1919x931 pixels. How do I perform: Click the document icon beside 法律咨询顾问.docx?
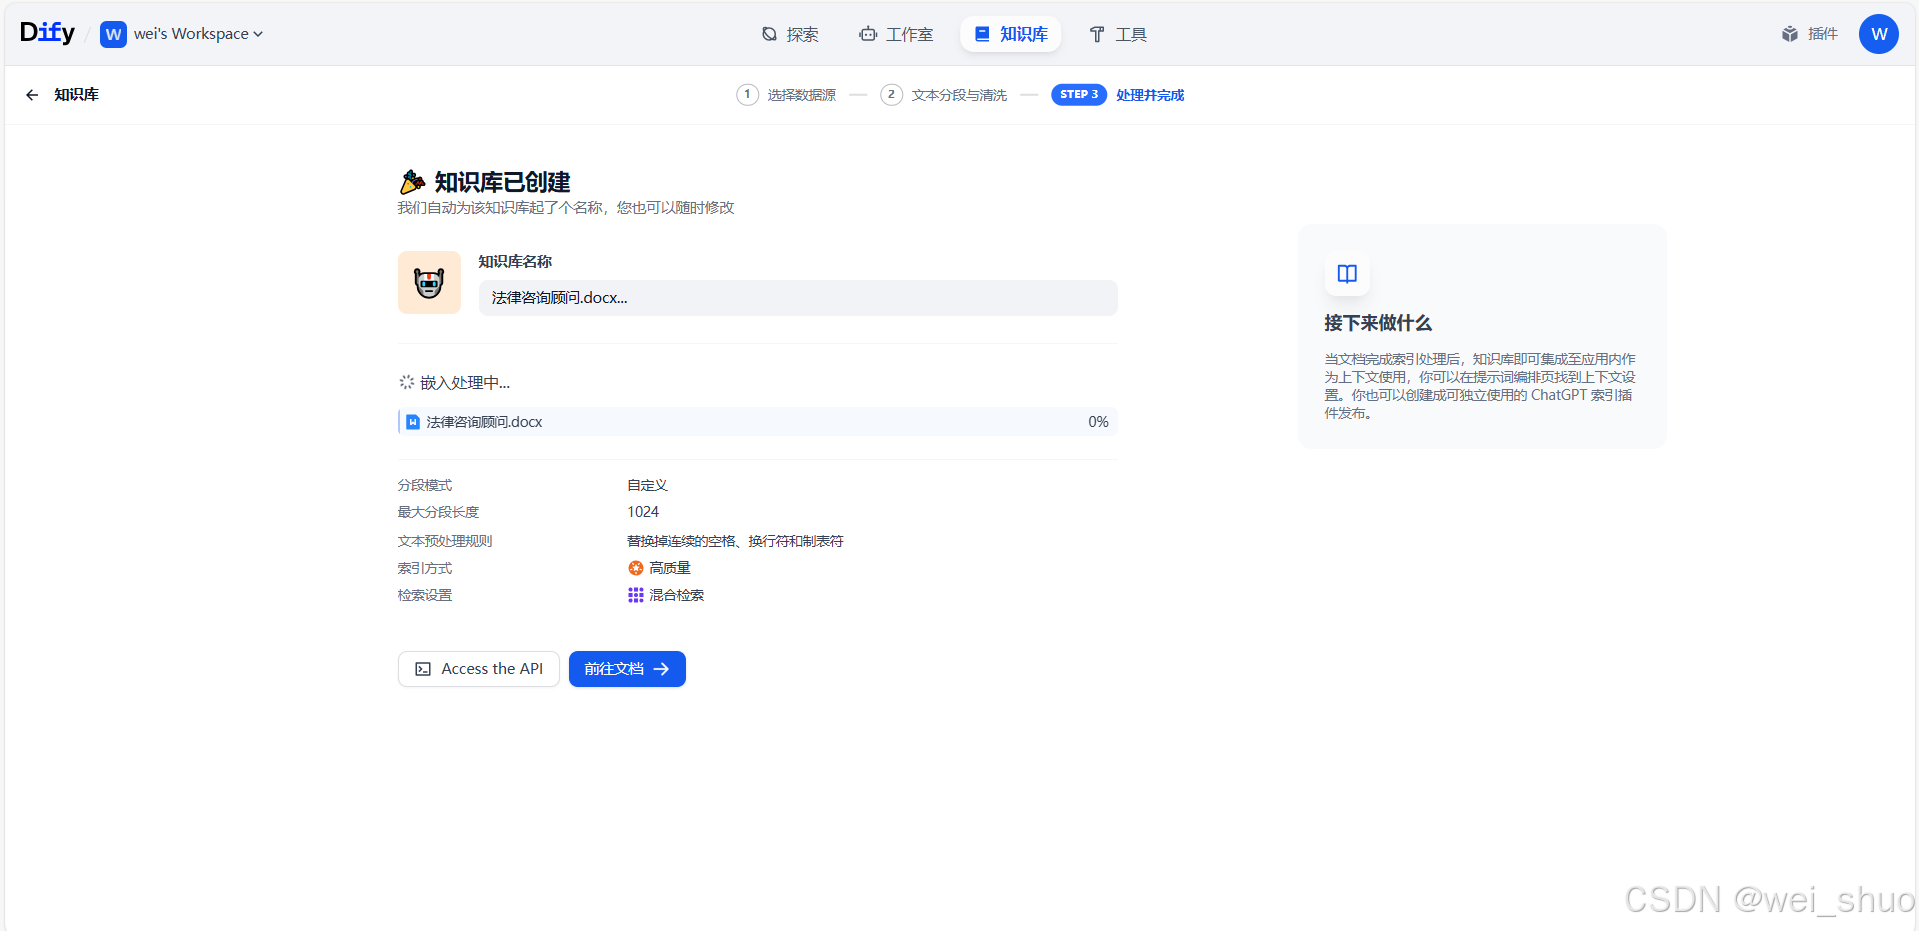pyautogui.click(x=413, y=421)
